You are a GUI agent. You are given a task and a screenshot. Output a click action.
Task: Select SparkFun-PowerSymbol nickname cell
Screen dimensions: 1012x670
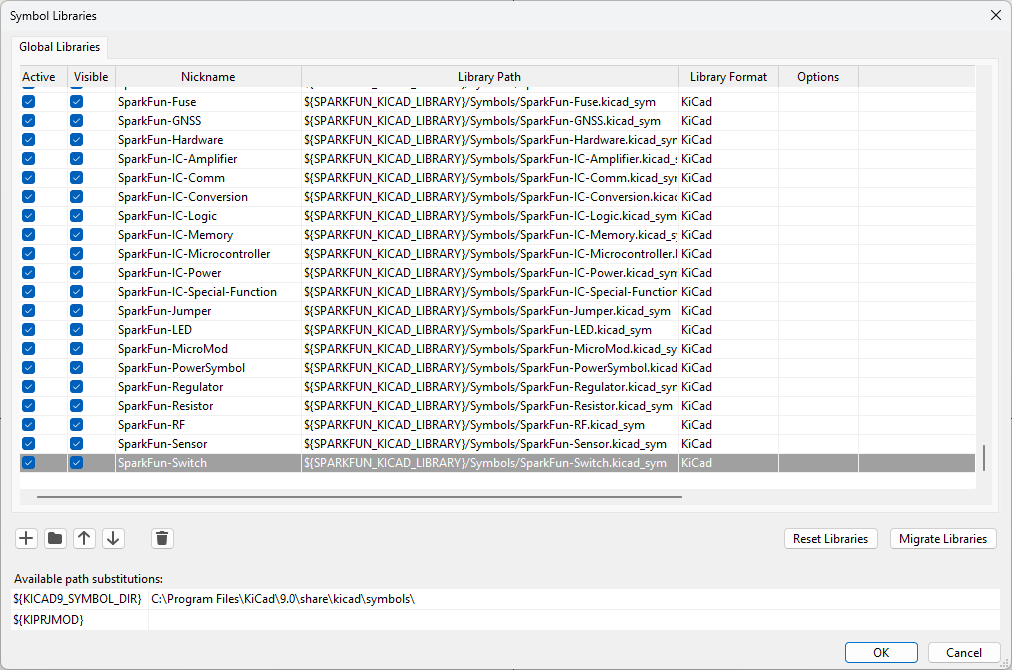coord(208,368)
